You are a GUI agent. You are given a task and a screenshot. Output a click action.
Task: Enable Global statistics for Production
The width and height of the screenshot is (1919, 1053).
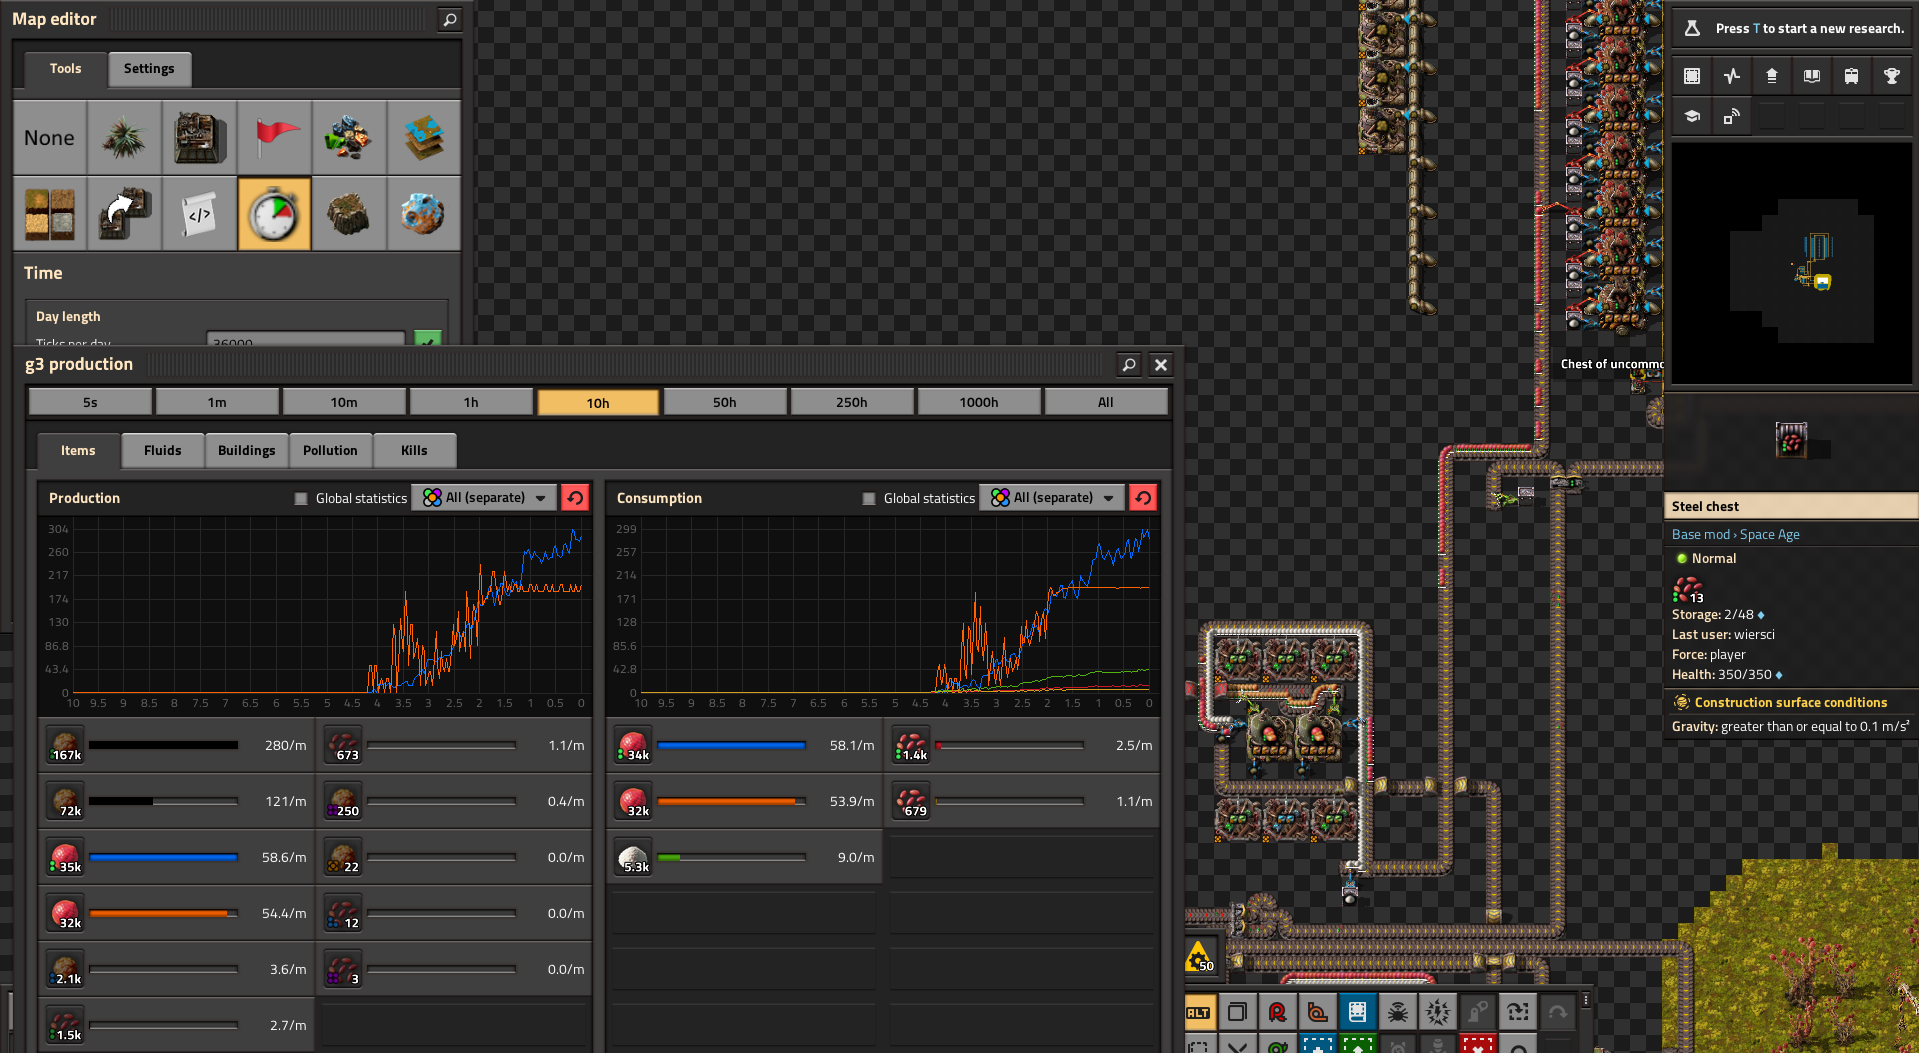point(301,498)
